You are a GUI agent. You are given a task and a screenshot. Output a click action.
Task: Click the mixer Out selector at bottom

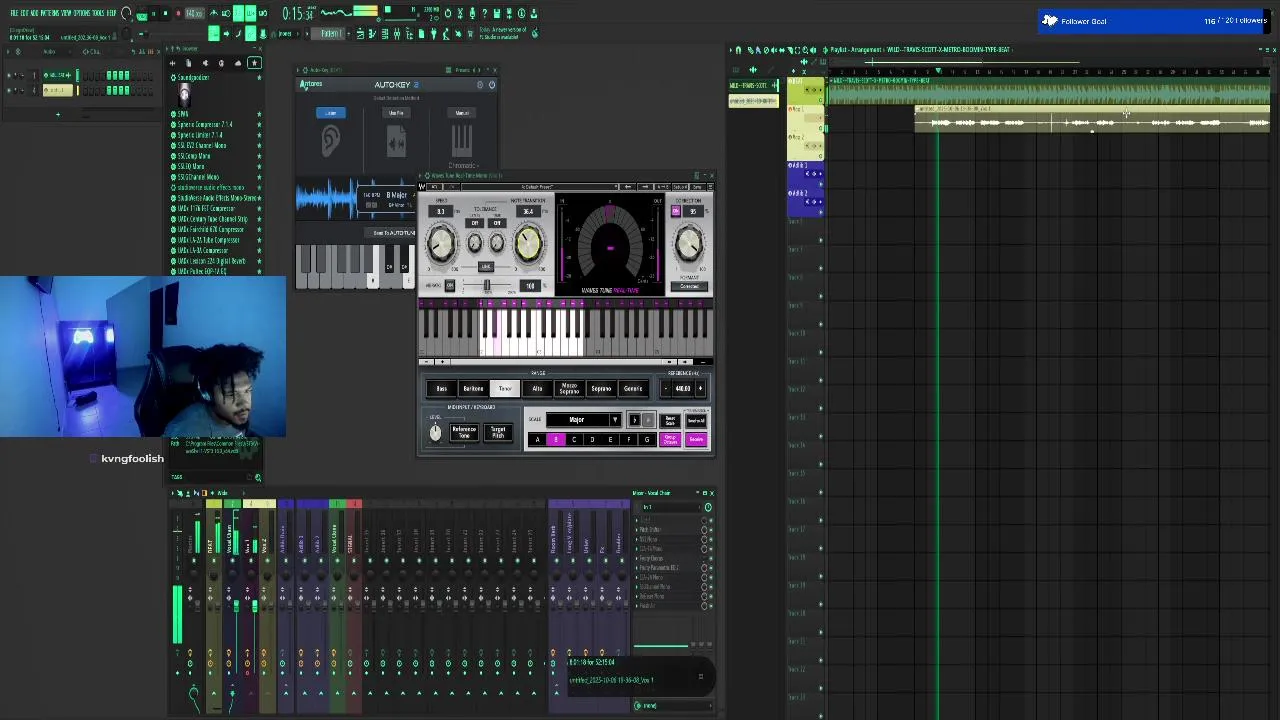pos(672,706)
